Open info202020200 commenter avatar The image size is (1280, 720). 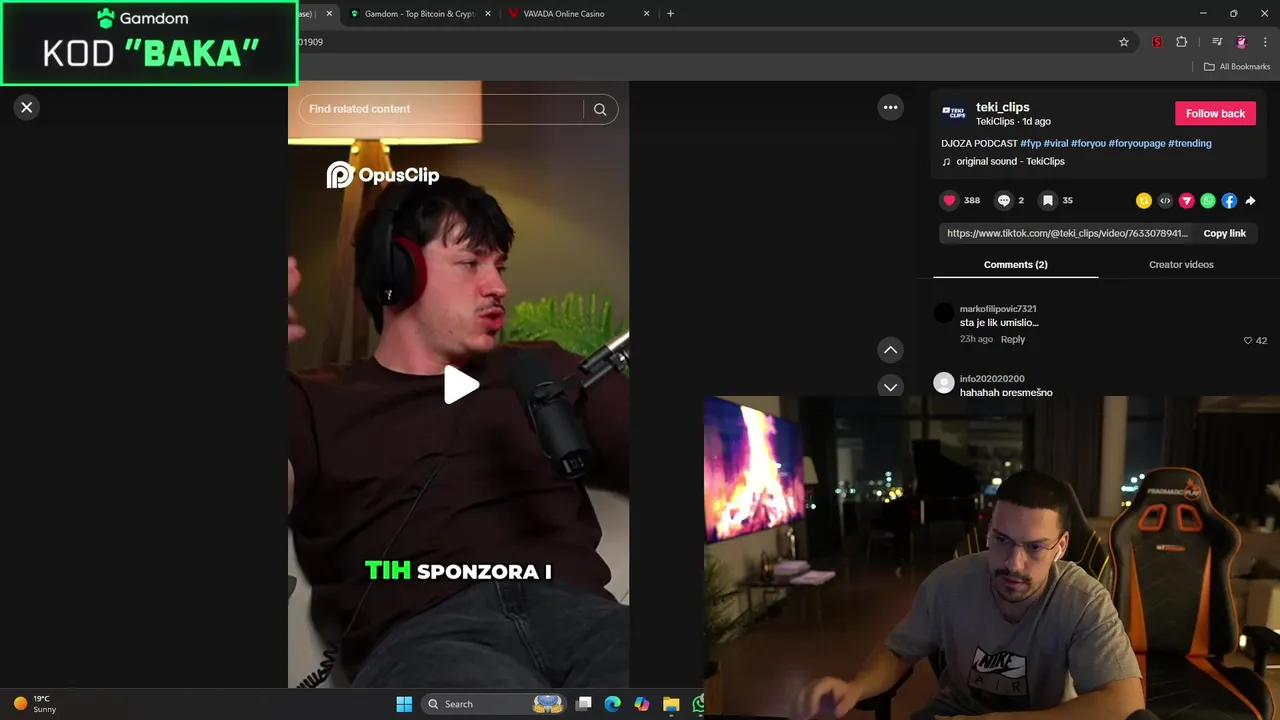click(x=943, y=383)
